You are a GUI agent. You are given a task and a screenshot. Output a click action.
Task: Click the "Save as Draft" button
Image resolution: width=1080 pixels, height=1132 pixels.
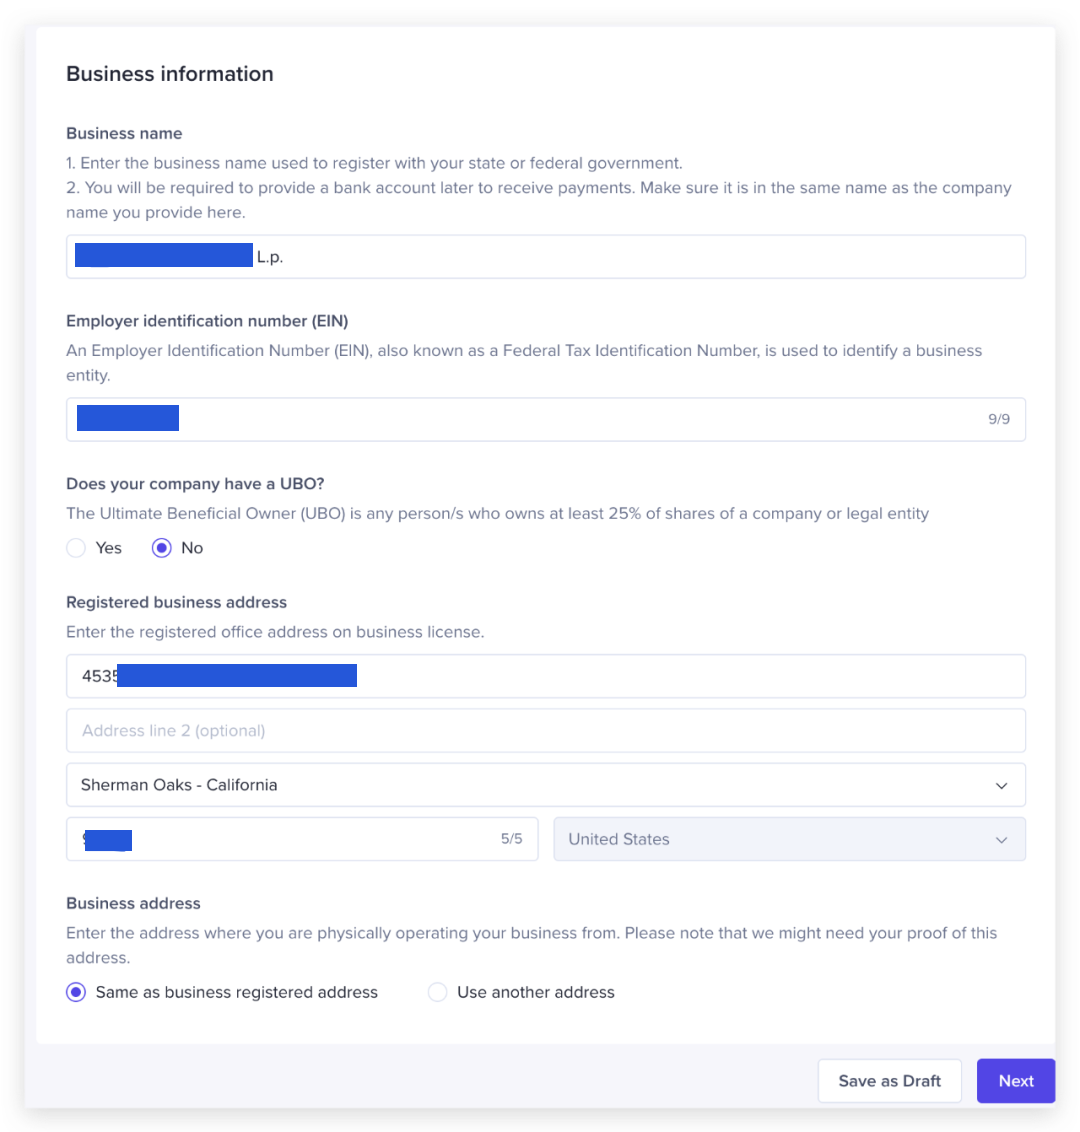click(889, 1081)
